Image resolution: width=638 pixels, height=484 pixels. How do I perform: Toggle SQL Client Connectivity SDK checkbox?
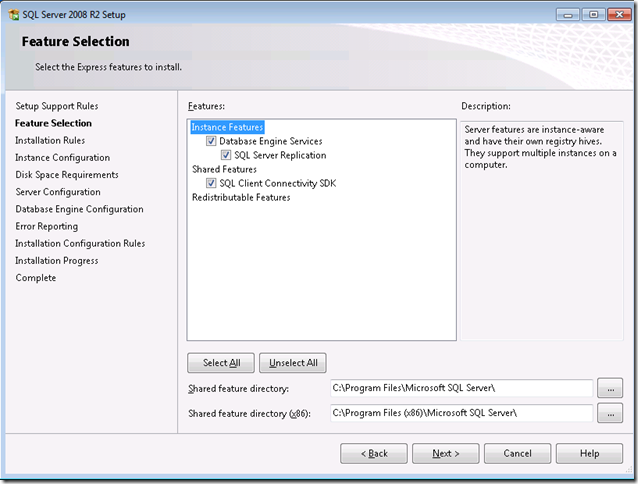pyautogui.click(x=211, y=183)
